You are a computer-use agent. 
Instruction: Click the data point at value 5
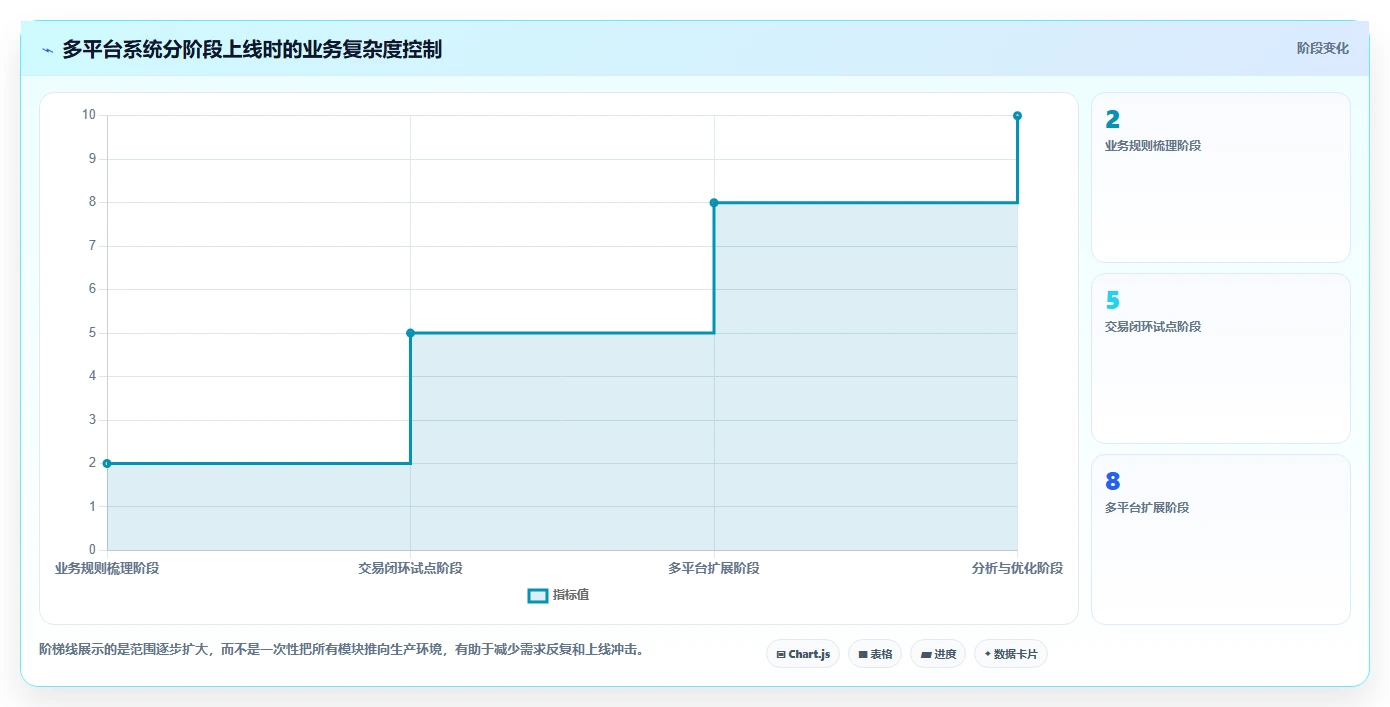[410, 333]
